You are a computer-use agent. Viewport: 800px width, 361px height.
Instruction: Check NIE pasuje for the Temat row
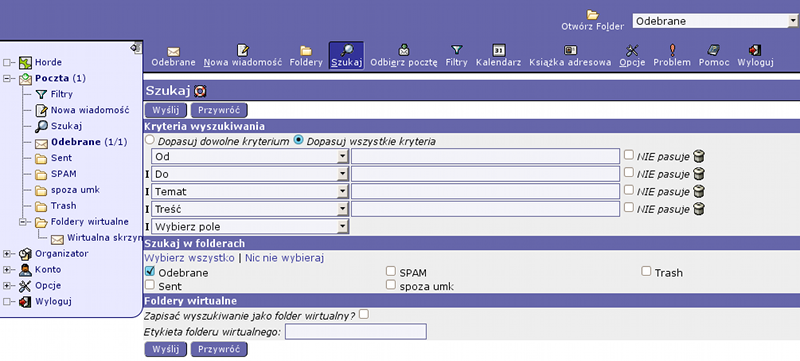pos(629,190)
